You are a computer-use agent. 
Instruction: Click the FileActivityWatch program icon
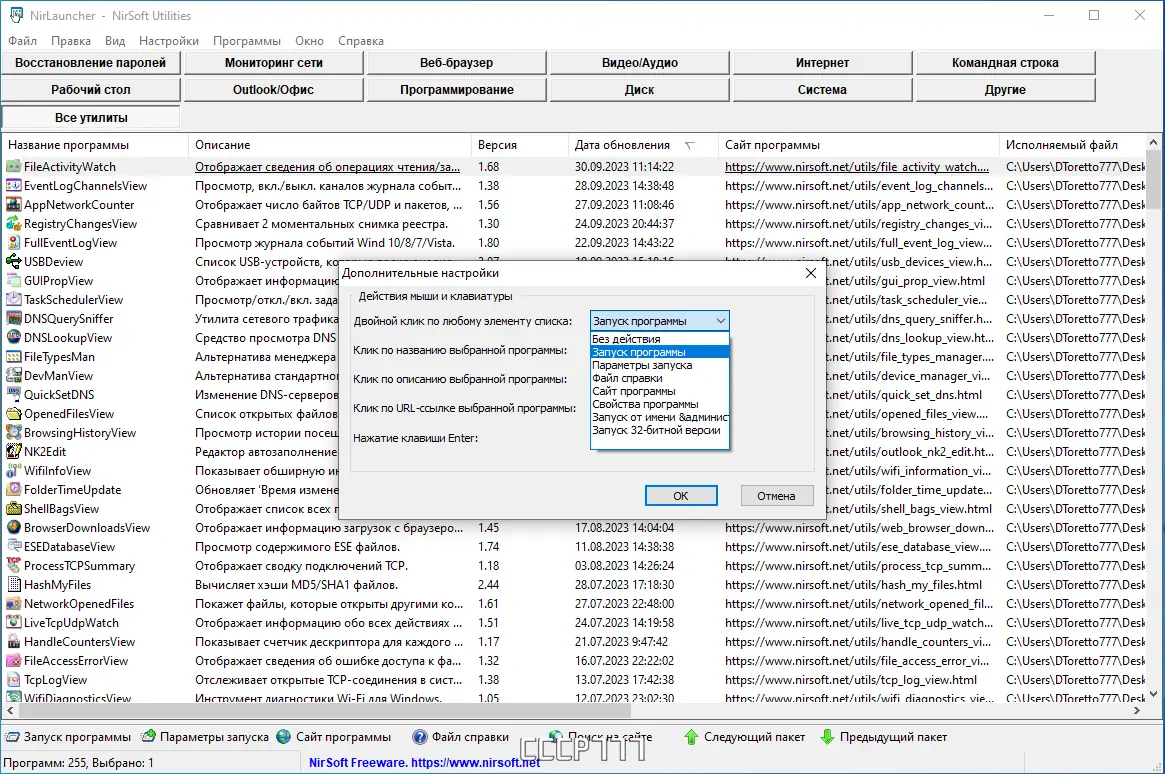click(13, 166)
